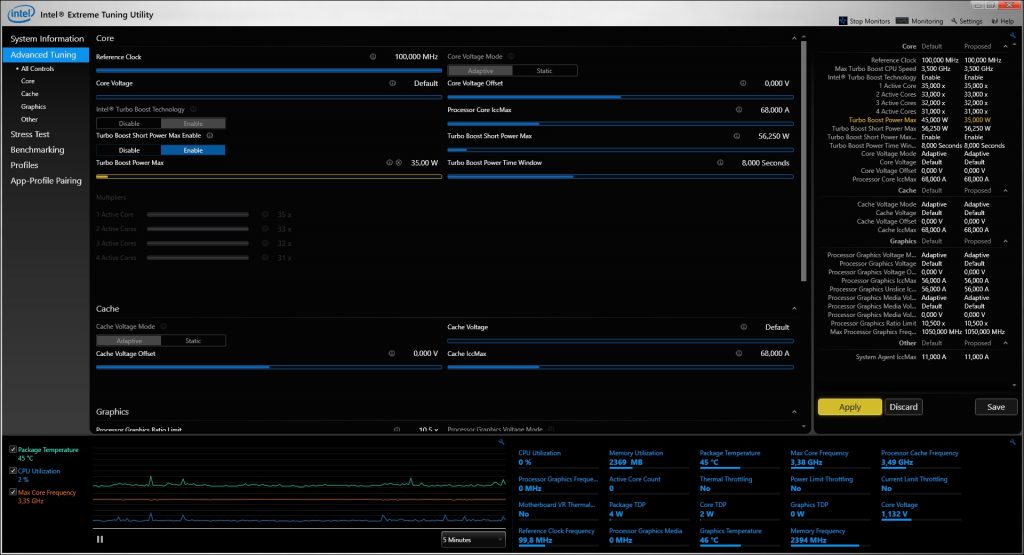Click the wrench icon above monitor tiles
The image size is (1024, 555).
click(1013, 442)
